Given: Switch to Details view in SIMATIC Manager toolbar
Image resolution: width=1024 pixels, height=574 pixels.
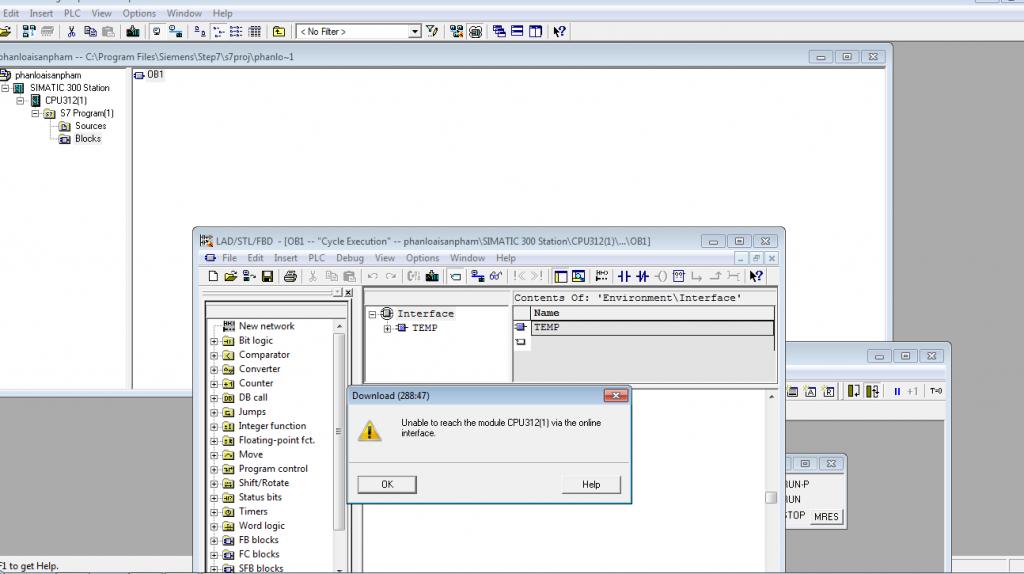Looking at the screenshot, I should (255, 31).
